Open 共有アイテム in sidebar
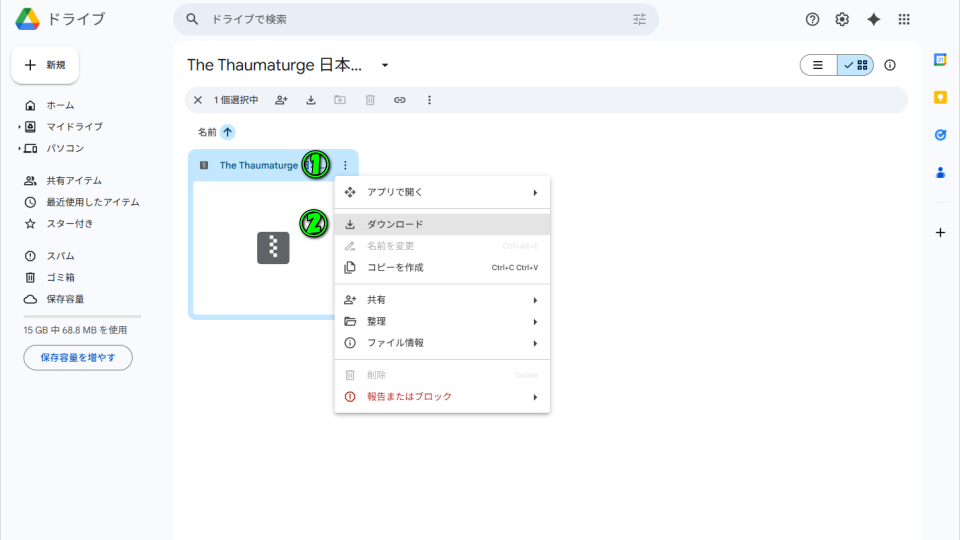The image size is (960, 540). click(x=73, y=181)
